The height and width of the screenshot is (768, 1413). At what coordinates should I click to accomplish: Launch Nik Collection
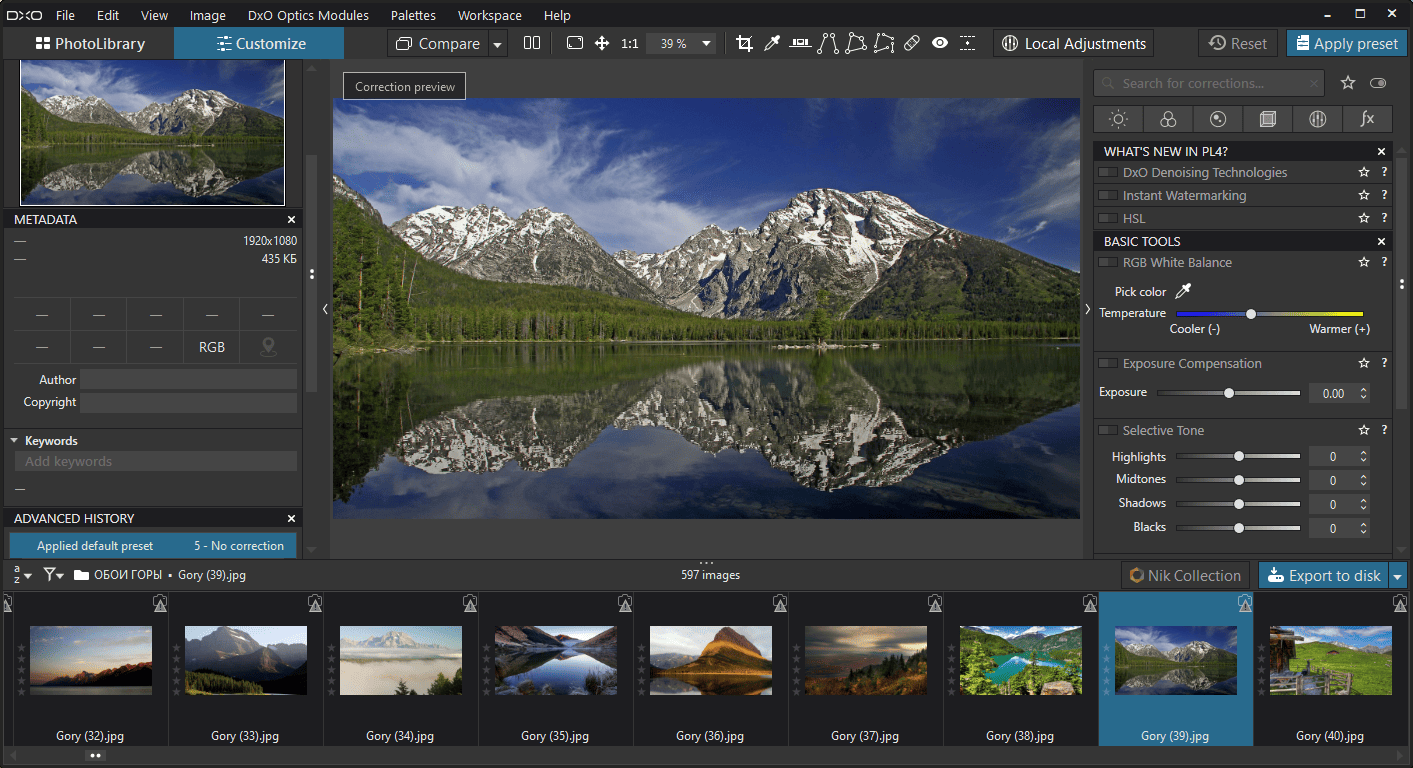click(1185, 576)
